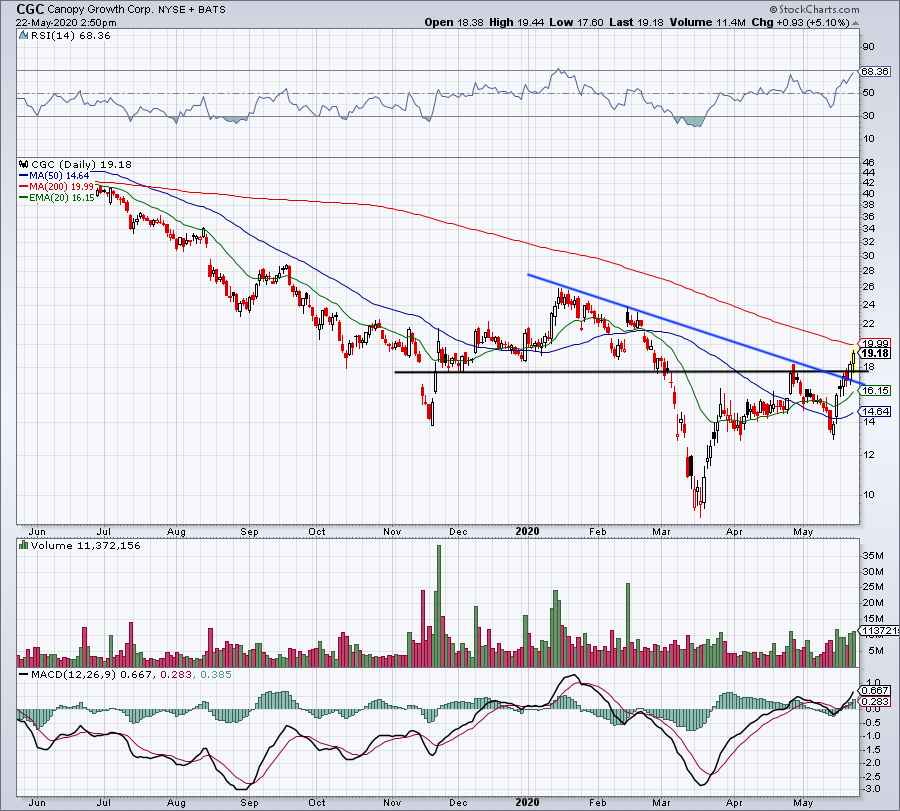
Task: Click the 0.667 MACD value tag
Action: [875, 690]
